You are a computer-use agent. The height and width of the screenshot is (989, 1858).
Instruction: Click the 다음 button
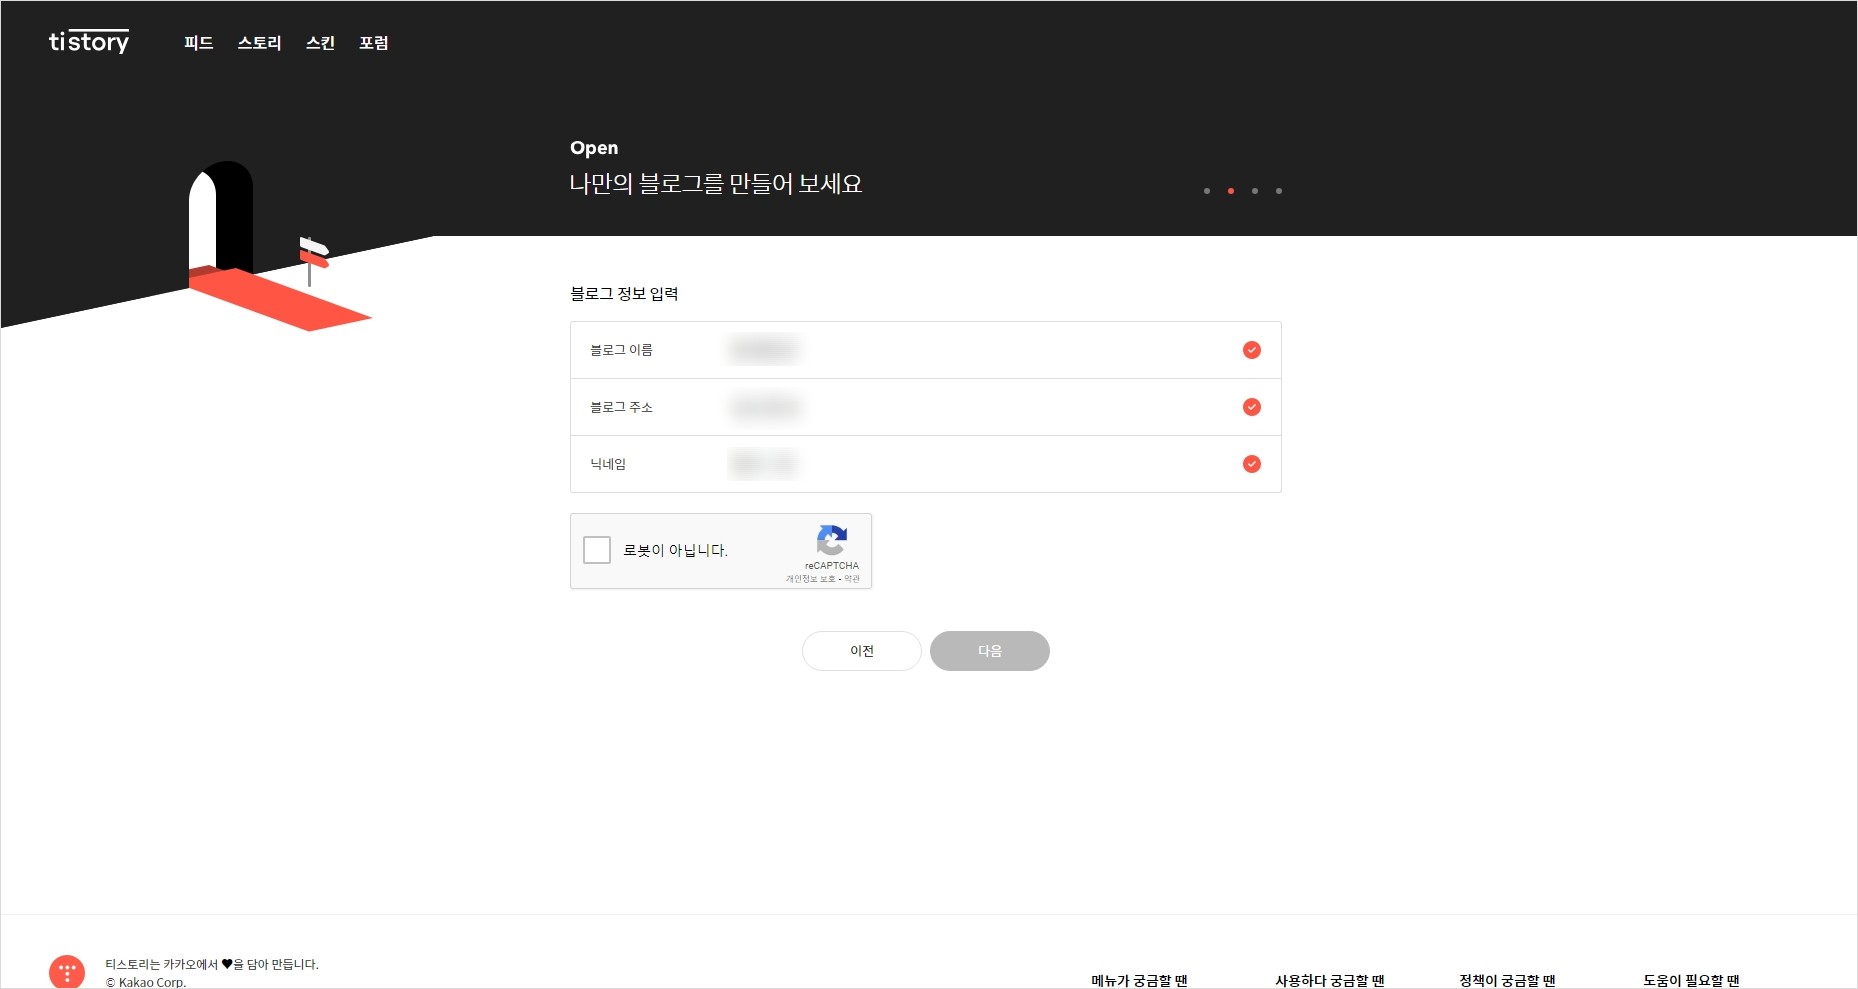[990, 651]
